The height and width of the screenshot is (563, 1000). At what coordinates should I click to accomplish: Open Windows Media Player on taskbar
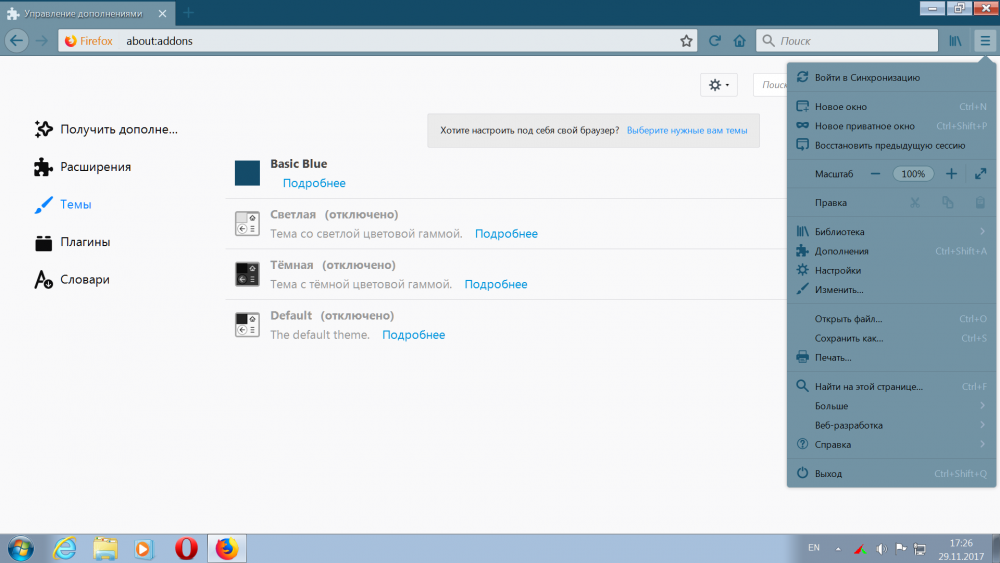click(144, 548)
